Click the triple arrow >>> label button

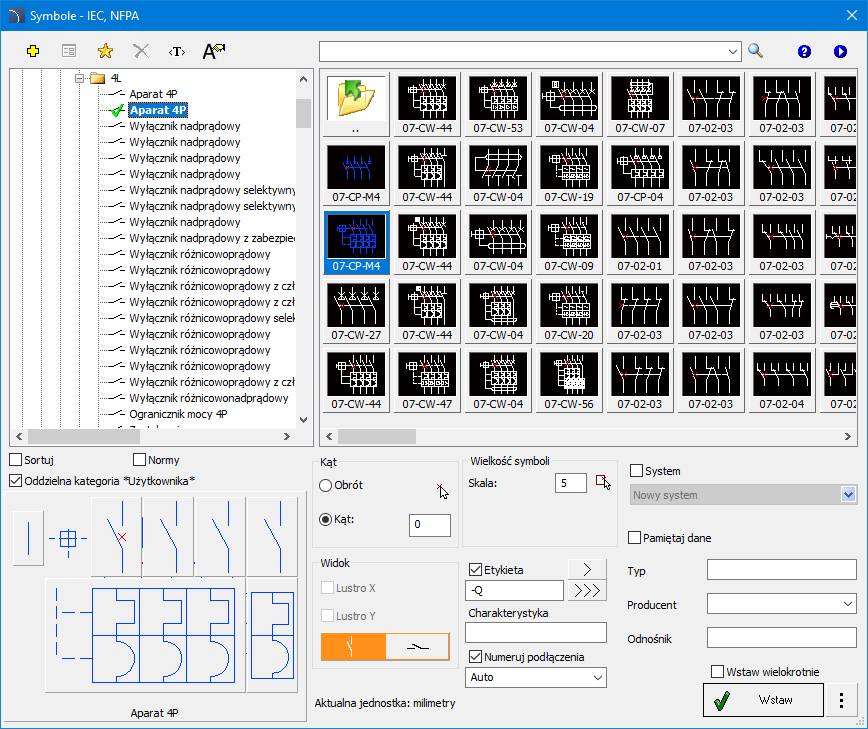point(587,591)
